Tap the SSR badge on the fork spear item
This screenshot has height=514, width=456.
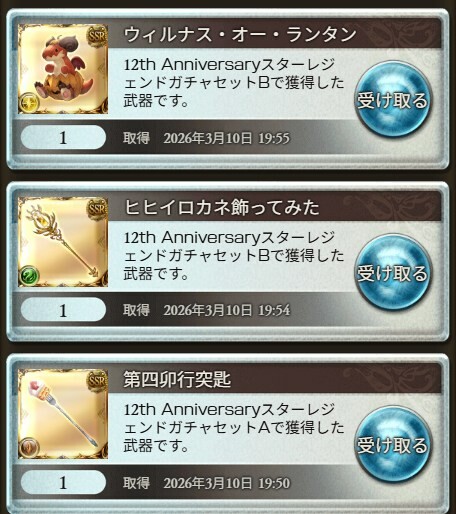pyautogui.click(x=97, y=381)
